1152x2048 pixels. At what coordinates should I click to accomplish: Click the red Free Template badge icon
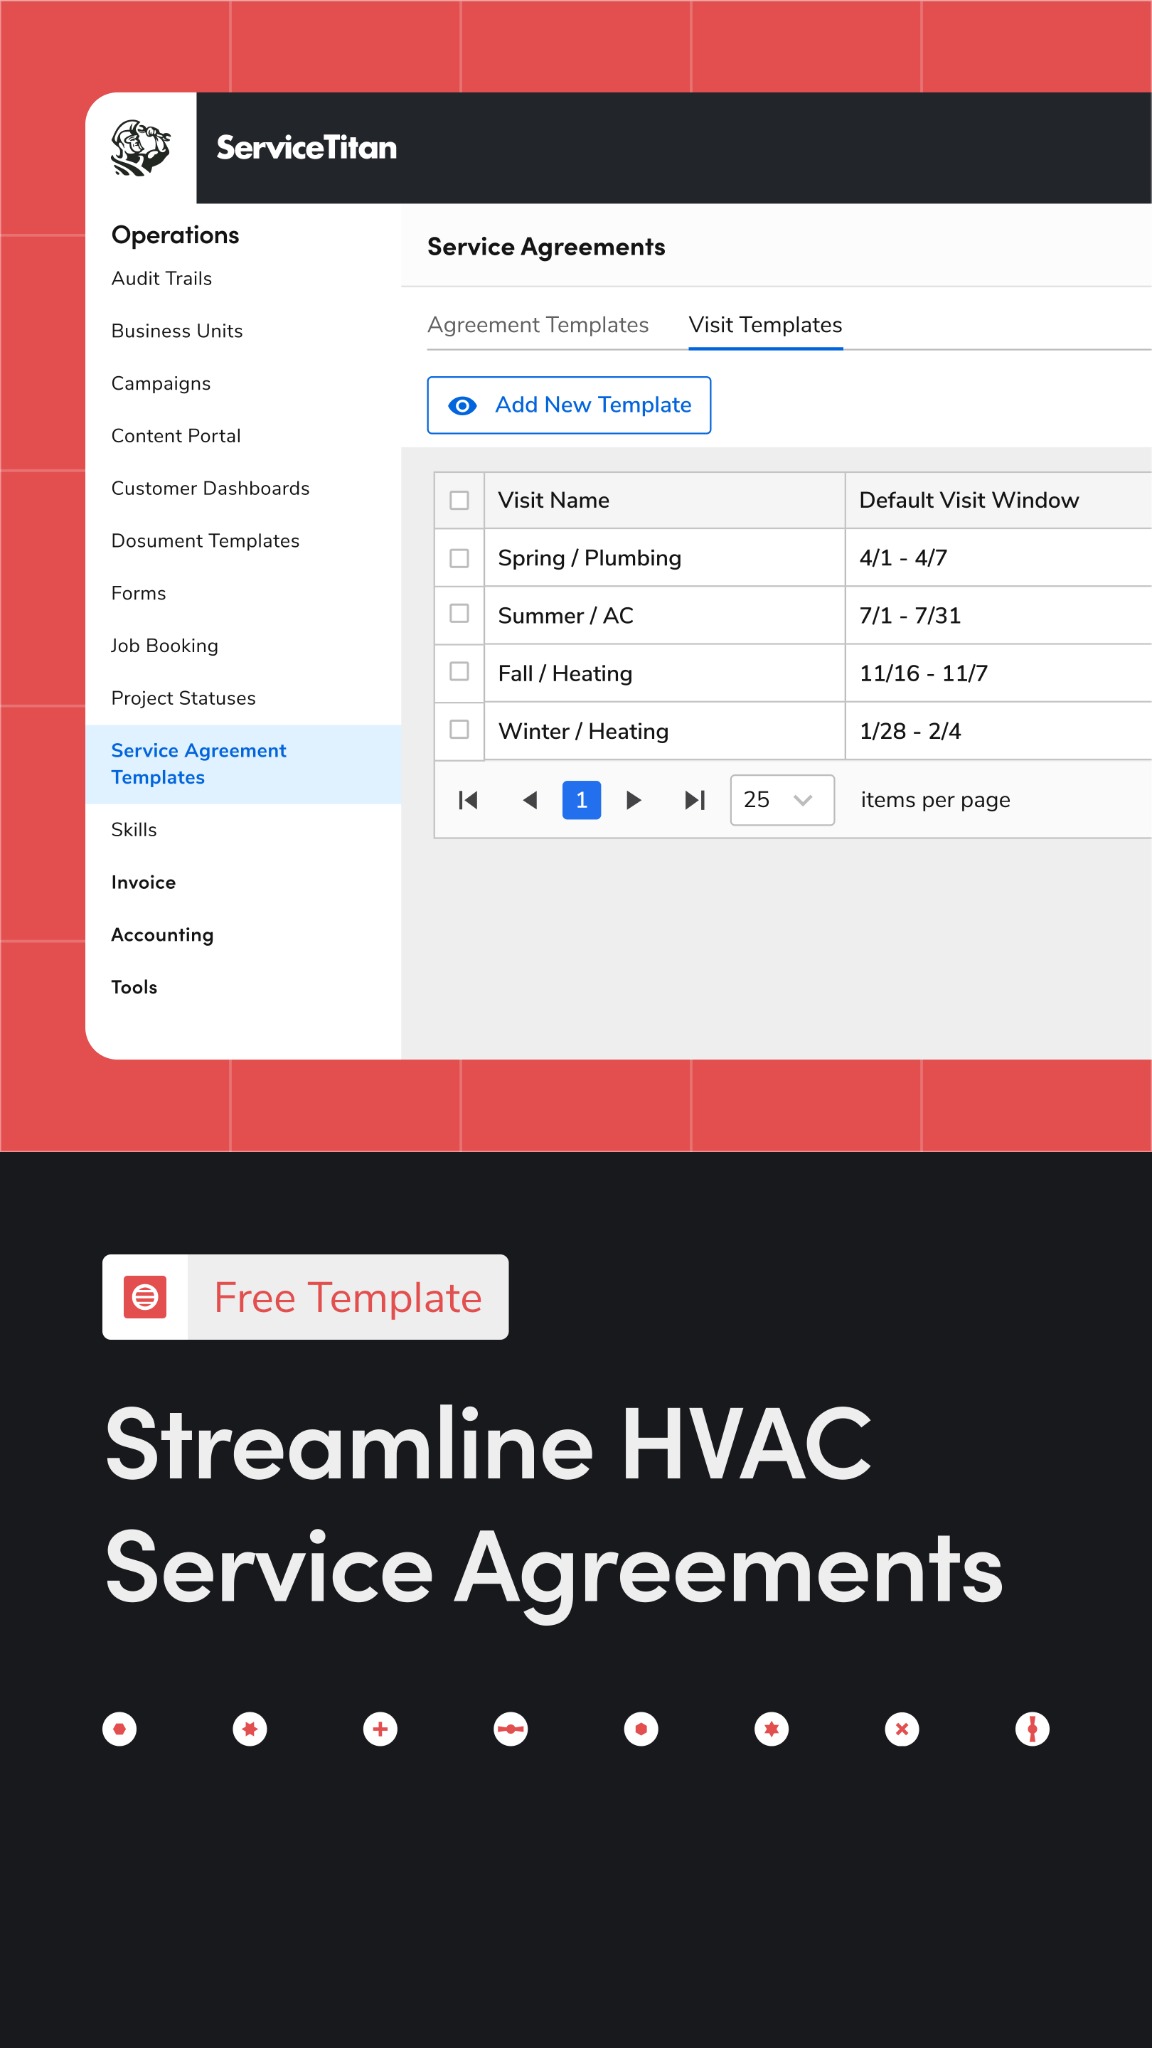pyautogui.click(x=145, y=1297)
